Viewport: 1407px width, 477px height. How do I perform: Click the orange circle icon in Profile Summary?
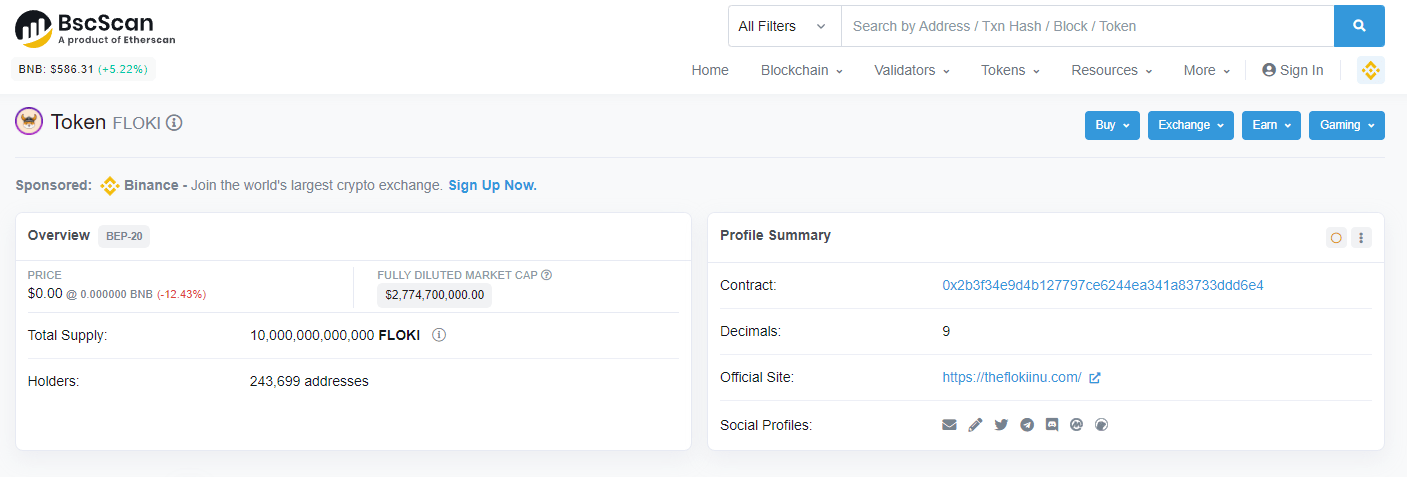(x=1336, y=238)
